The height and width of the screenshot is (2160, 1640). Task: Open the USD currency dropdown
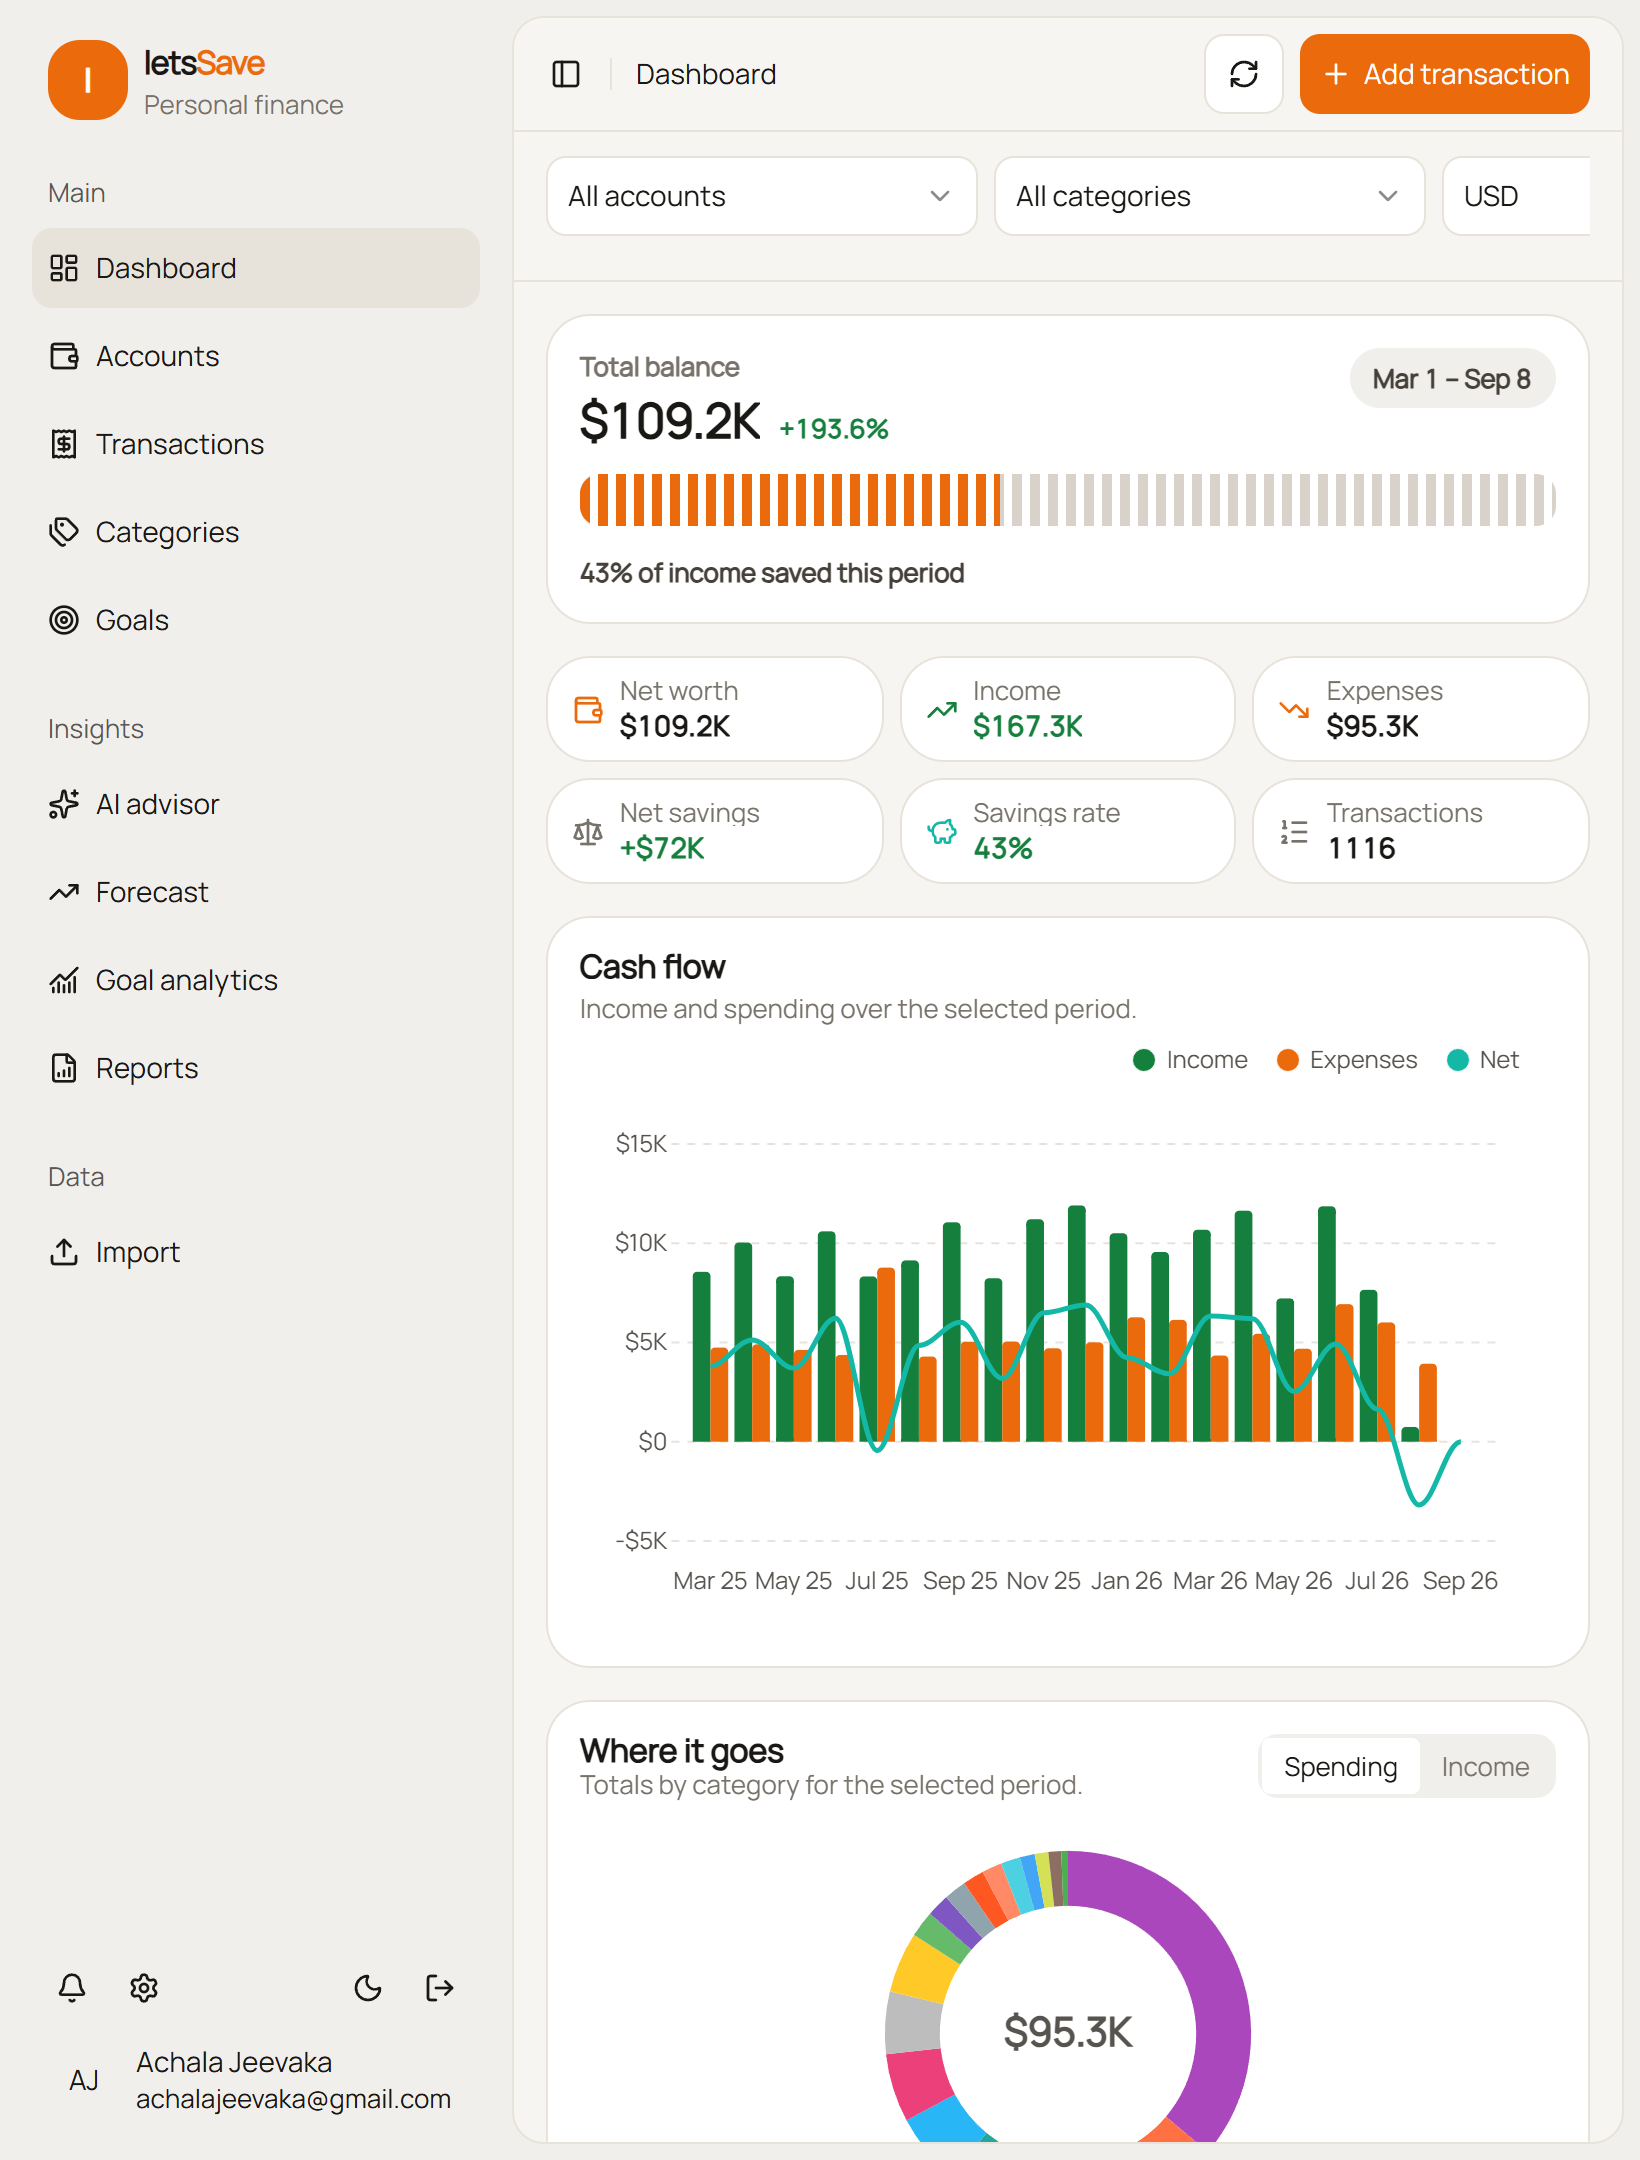click(x=1516, y=196)
